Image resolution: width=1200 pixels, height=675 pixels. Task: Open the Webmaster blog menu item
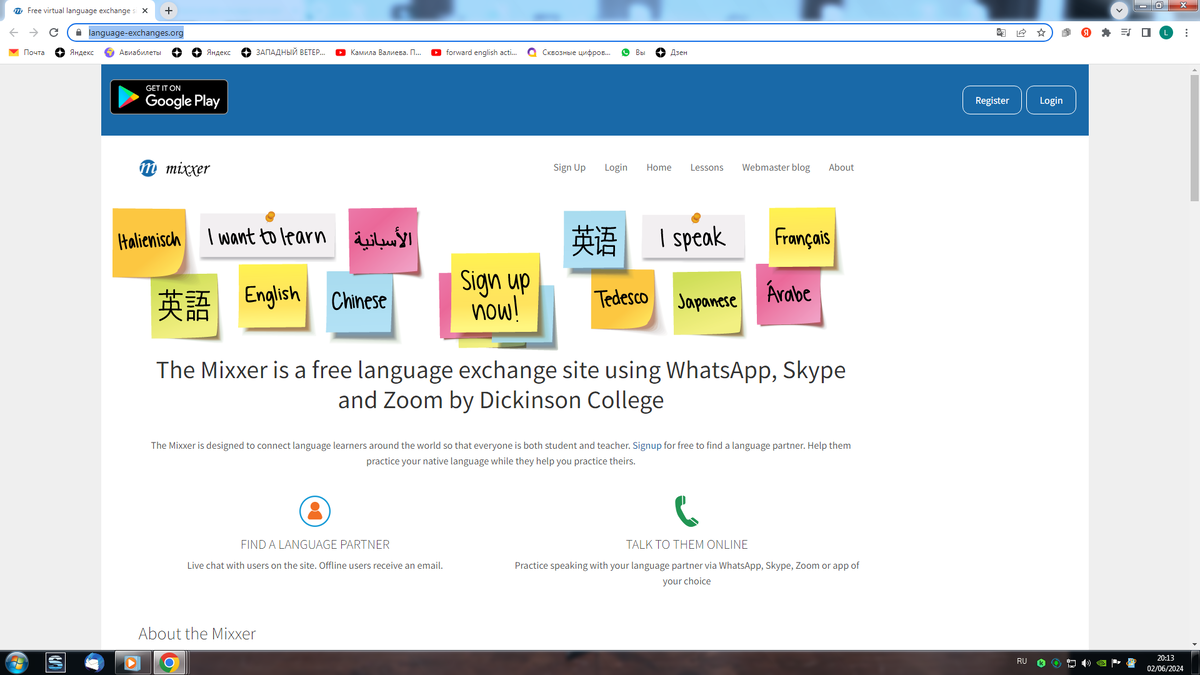click(x=776, y=168)
